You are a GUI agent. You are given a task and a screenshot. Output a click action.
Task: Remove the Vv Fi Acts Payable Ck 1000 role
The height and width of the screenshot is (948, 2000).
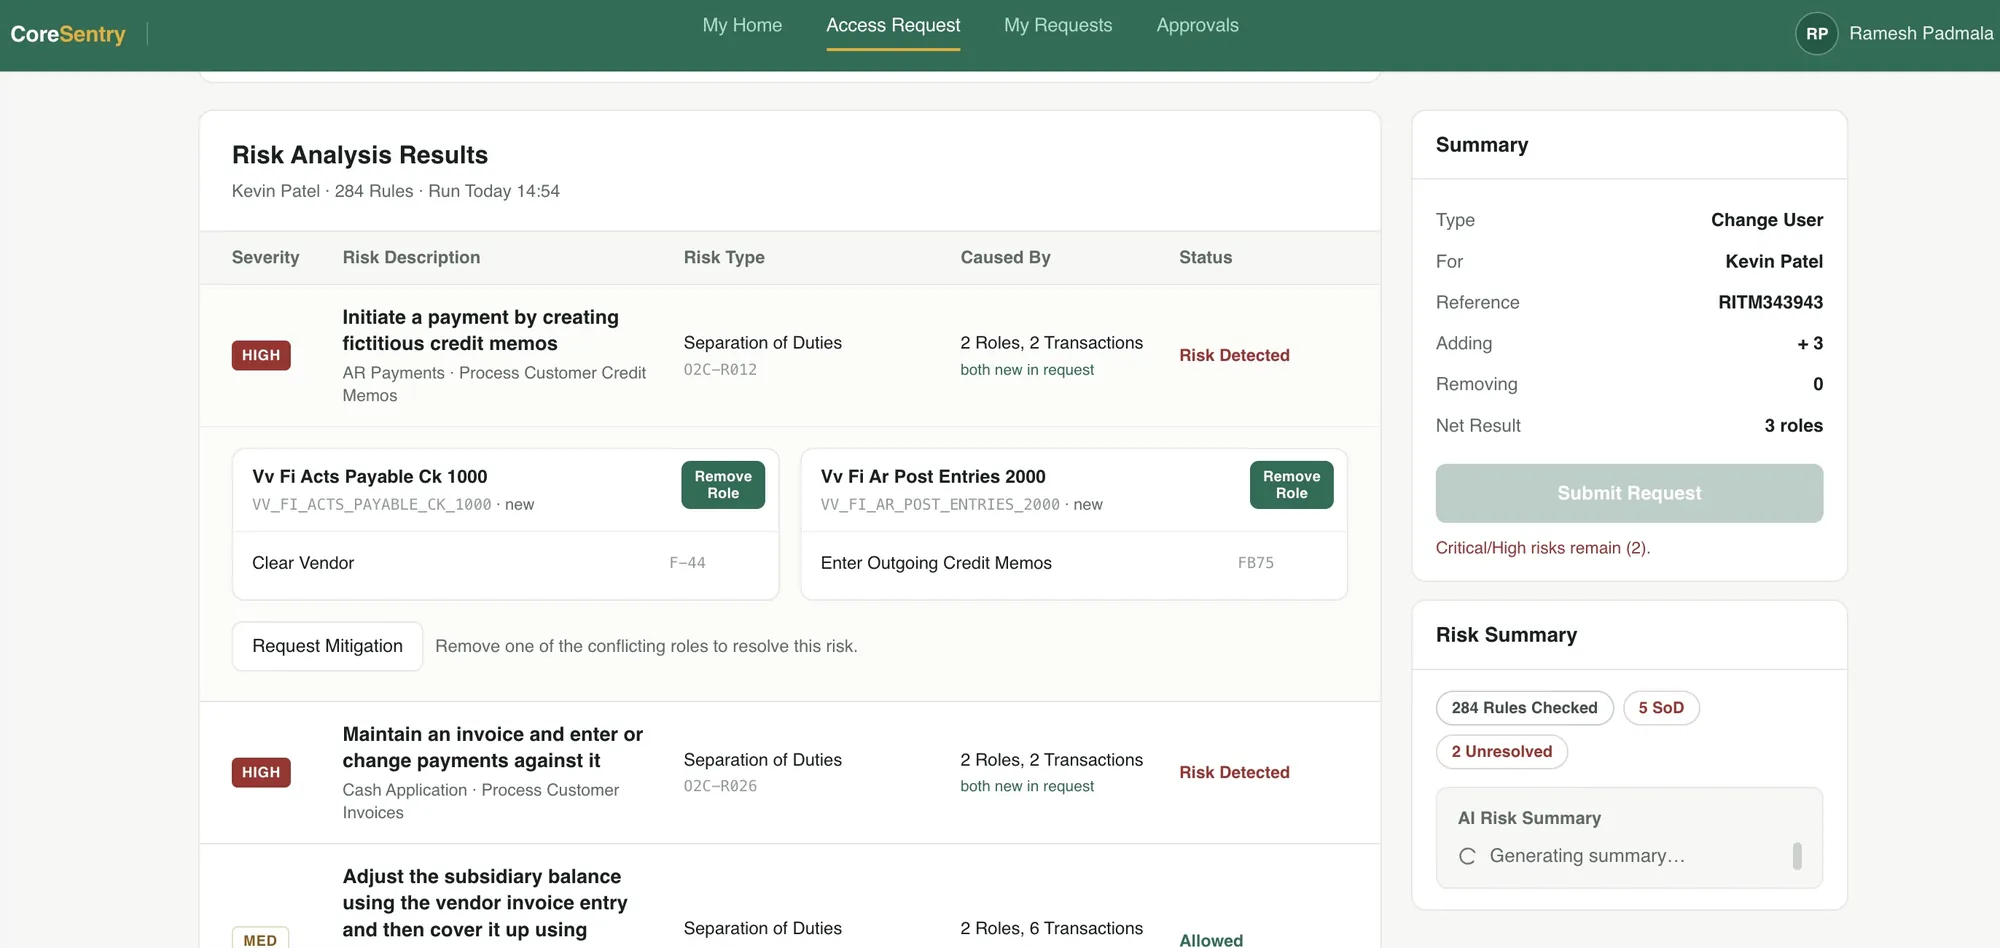[723, 485]
